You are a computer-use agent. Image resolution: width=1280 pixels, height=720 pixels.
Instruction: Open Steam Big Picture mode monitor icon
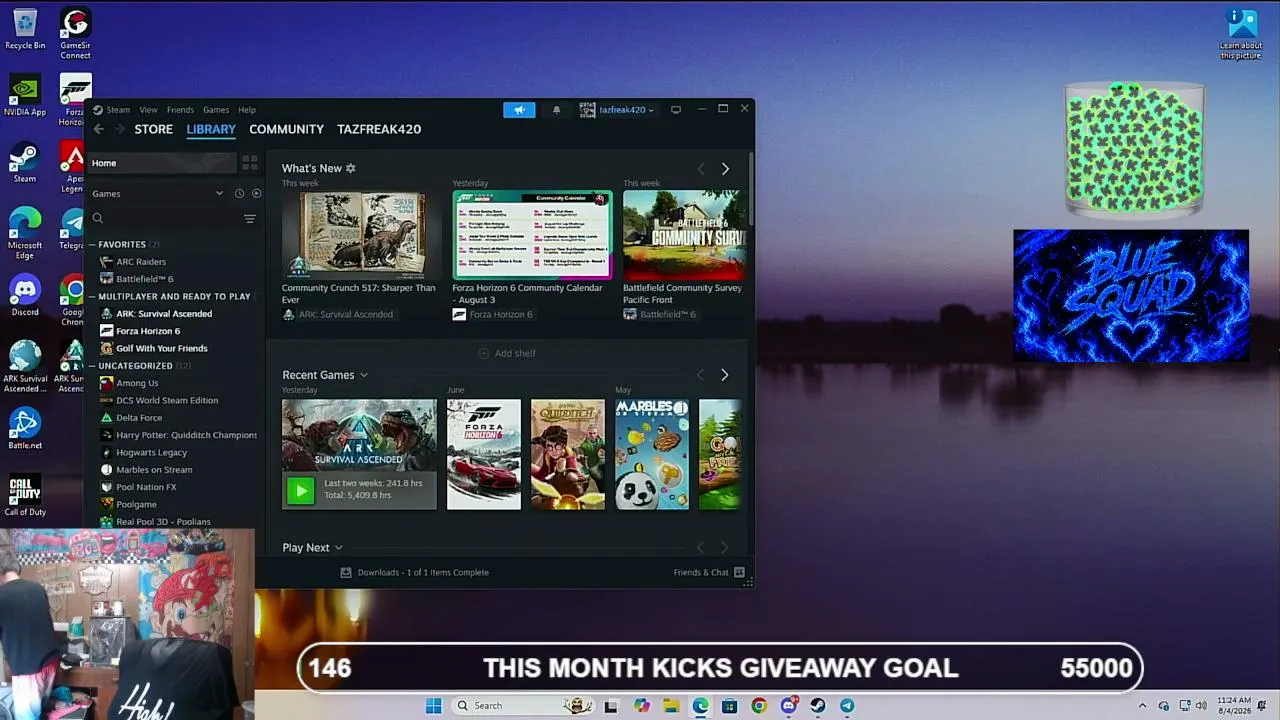[676, 110]
